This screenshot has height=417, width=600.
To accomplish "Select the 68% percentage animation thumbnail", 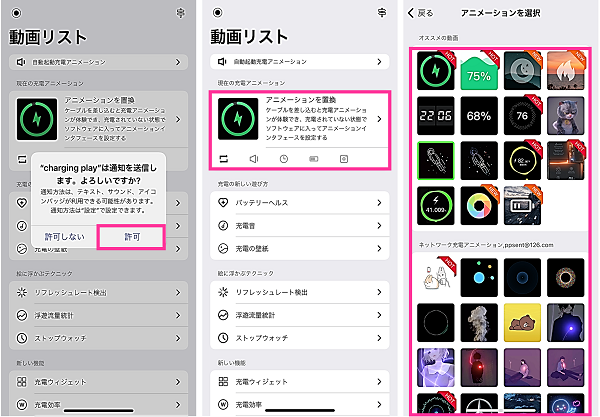I will [x=479, y=116].
